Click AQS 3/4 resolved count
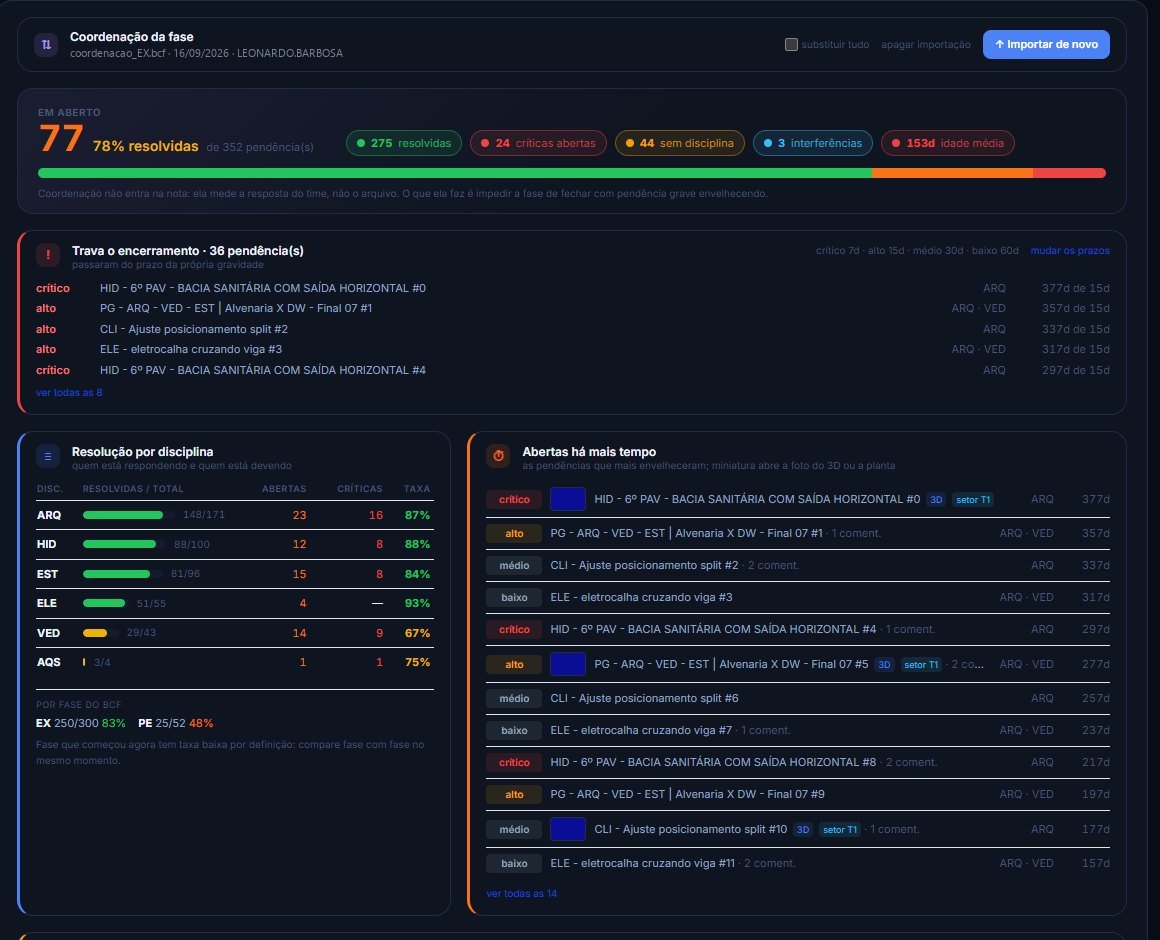The image size is (1160, 940). pyautogui.click(x=102, y=663)
